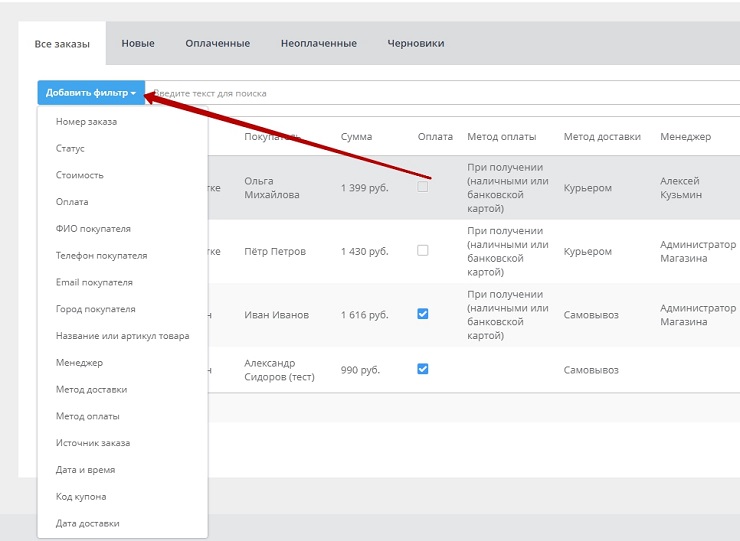Open the Добавить фильтр dropdown button
The height and width of the screenshot is (541, 740).
pos(90,93)
